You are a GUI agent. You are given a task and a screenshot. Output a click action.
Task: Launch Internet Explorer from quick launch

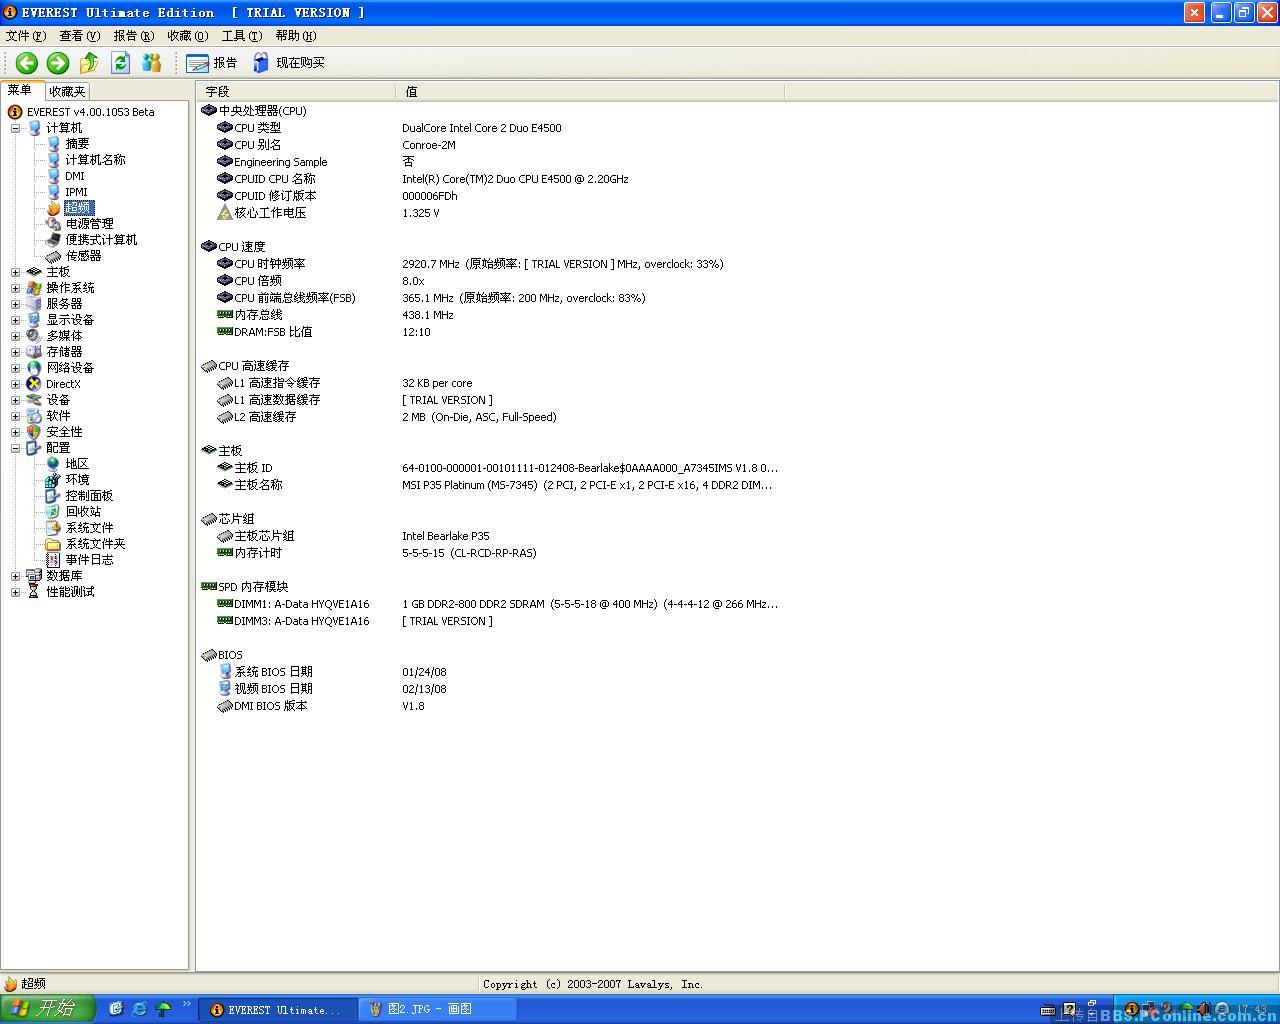pos(139,1009)
